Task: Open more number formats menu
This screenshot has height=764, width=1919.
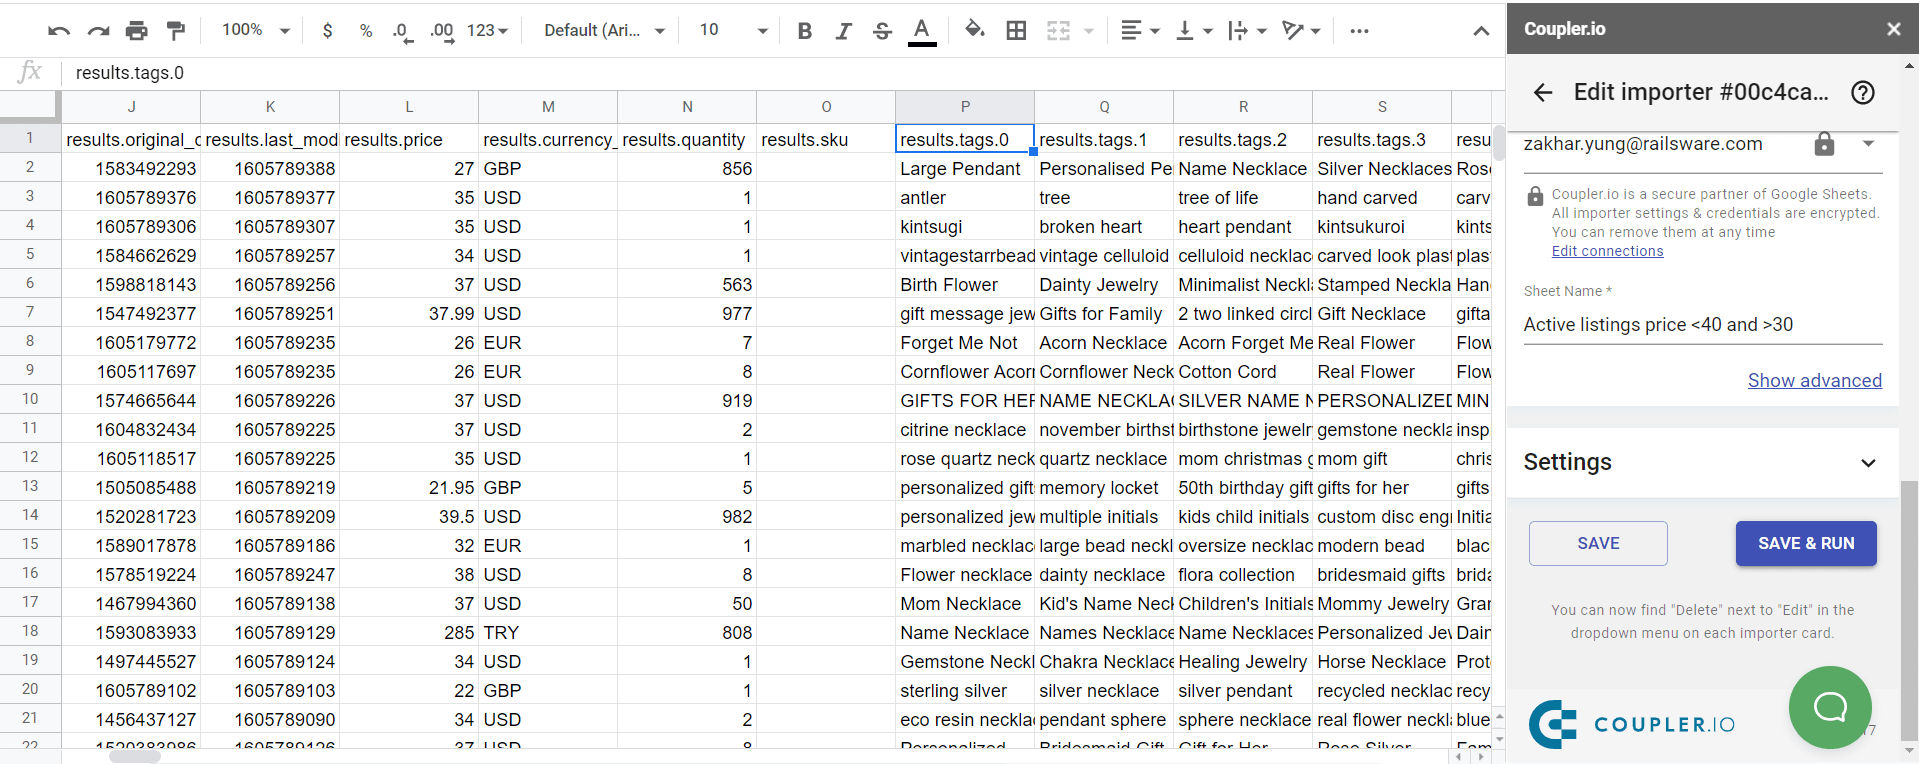Action: click(x=487, y=31)
